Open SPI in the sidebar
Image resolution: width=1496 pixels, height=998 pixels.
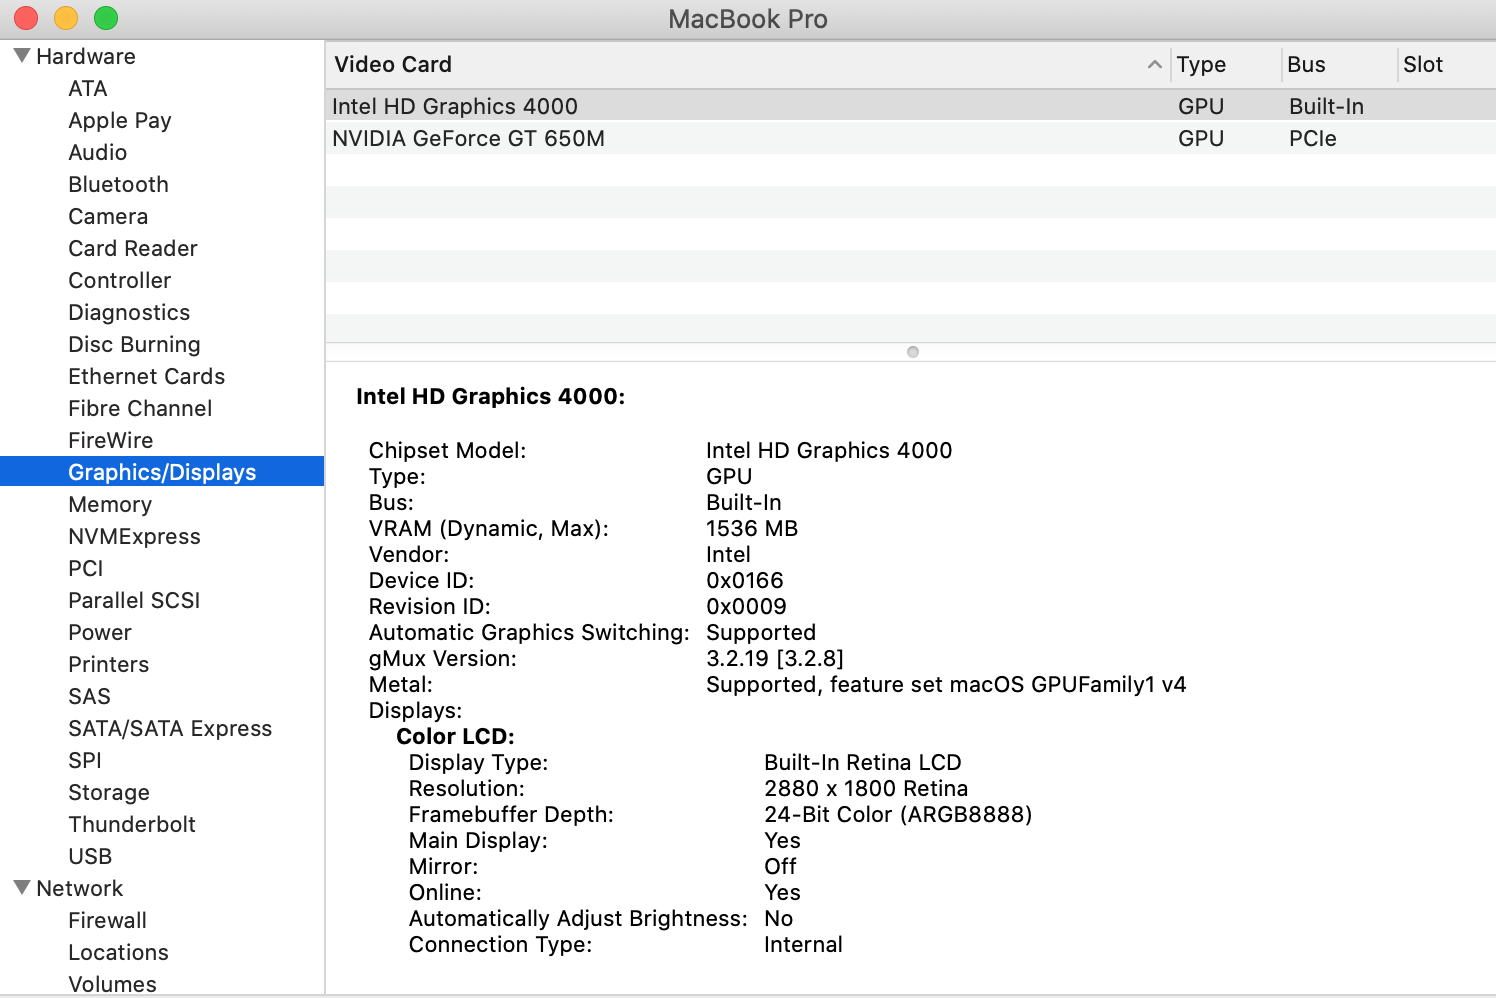[85, 760]
